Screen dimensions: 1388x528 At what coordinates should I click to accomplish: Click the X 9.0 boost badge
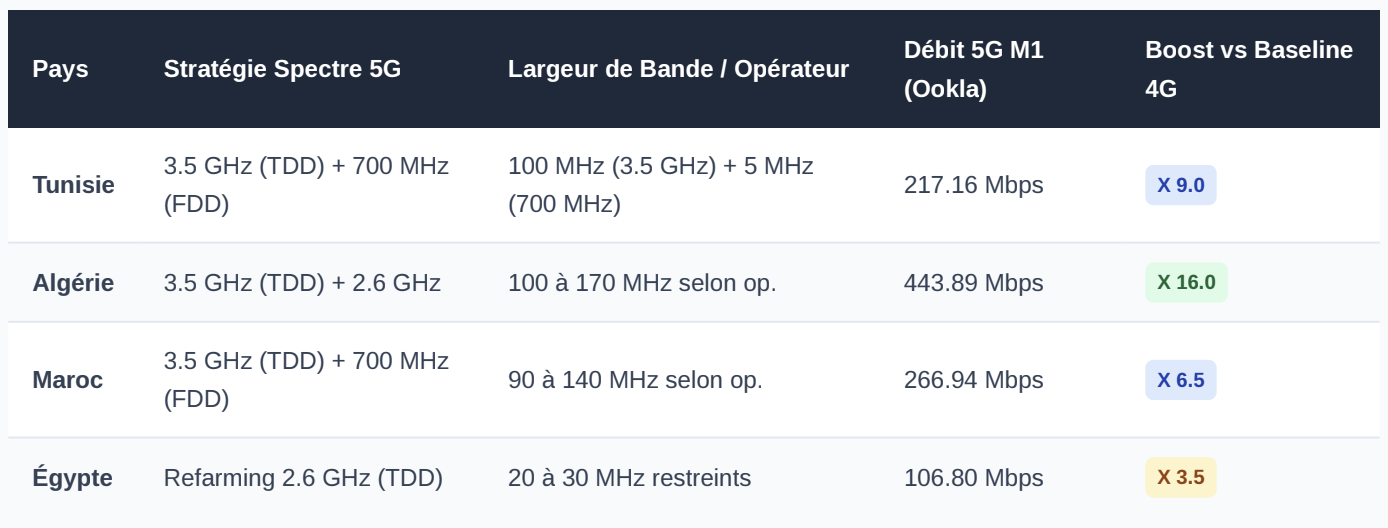click(x=1181, y=185)
